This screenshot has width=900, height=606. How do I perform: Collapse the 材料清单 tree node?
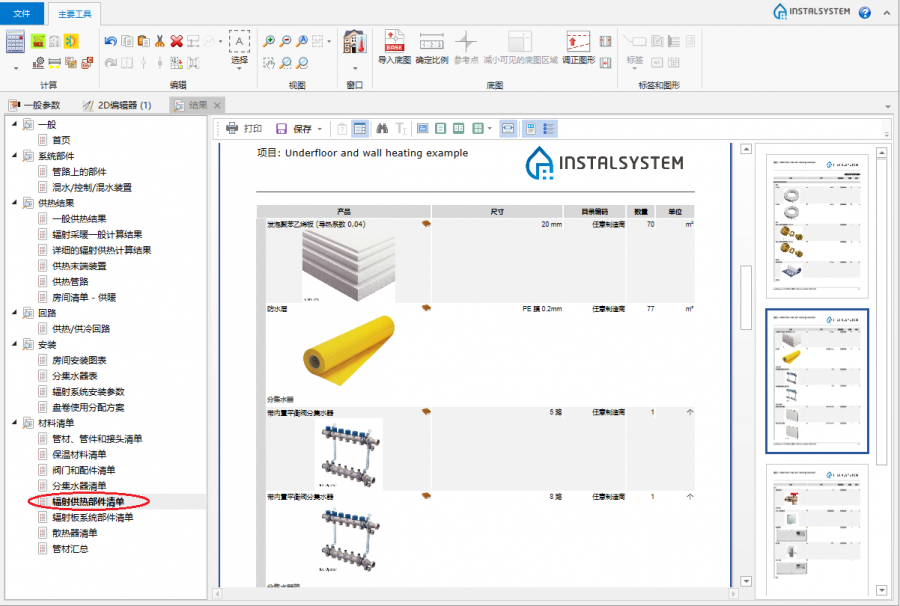coord(14,423)
